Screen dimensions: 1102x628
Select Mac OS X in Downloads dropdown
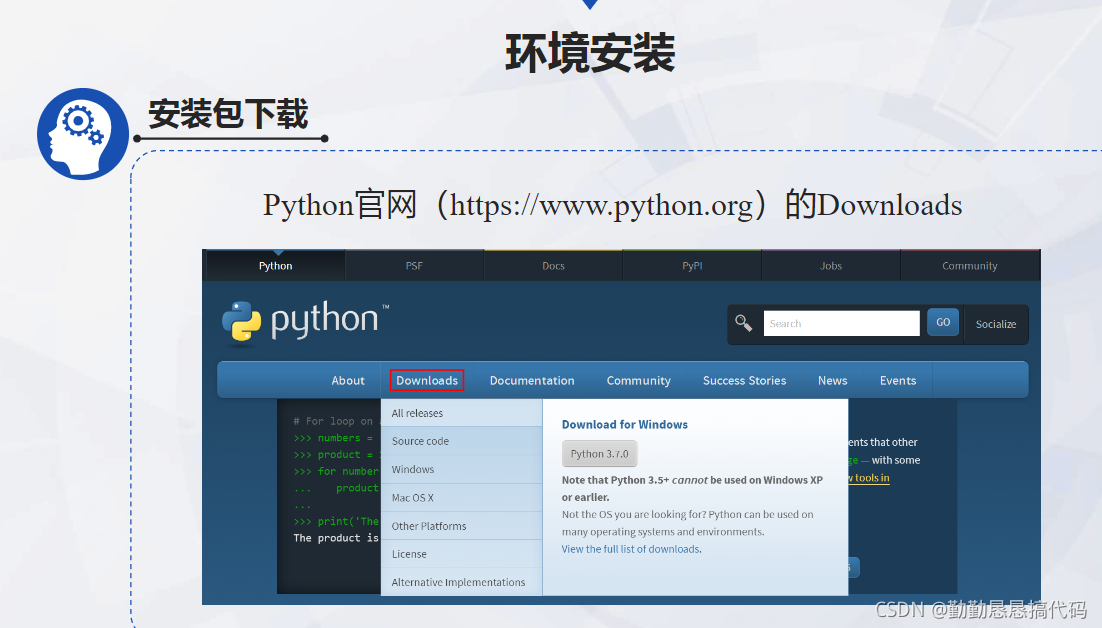tap(461, 497)
